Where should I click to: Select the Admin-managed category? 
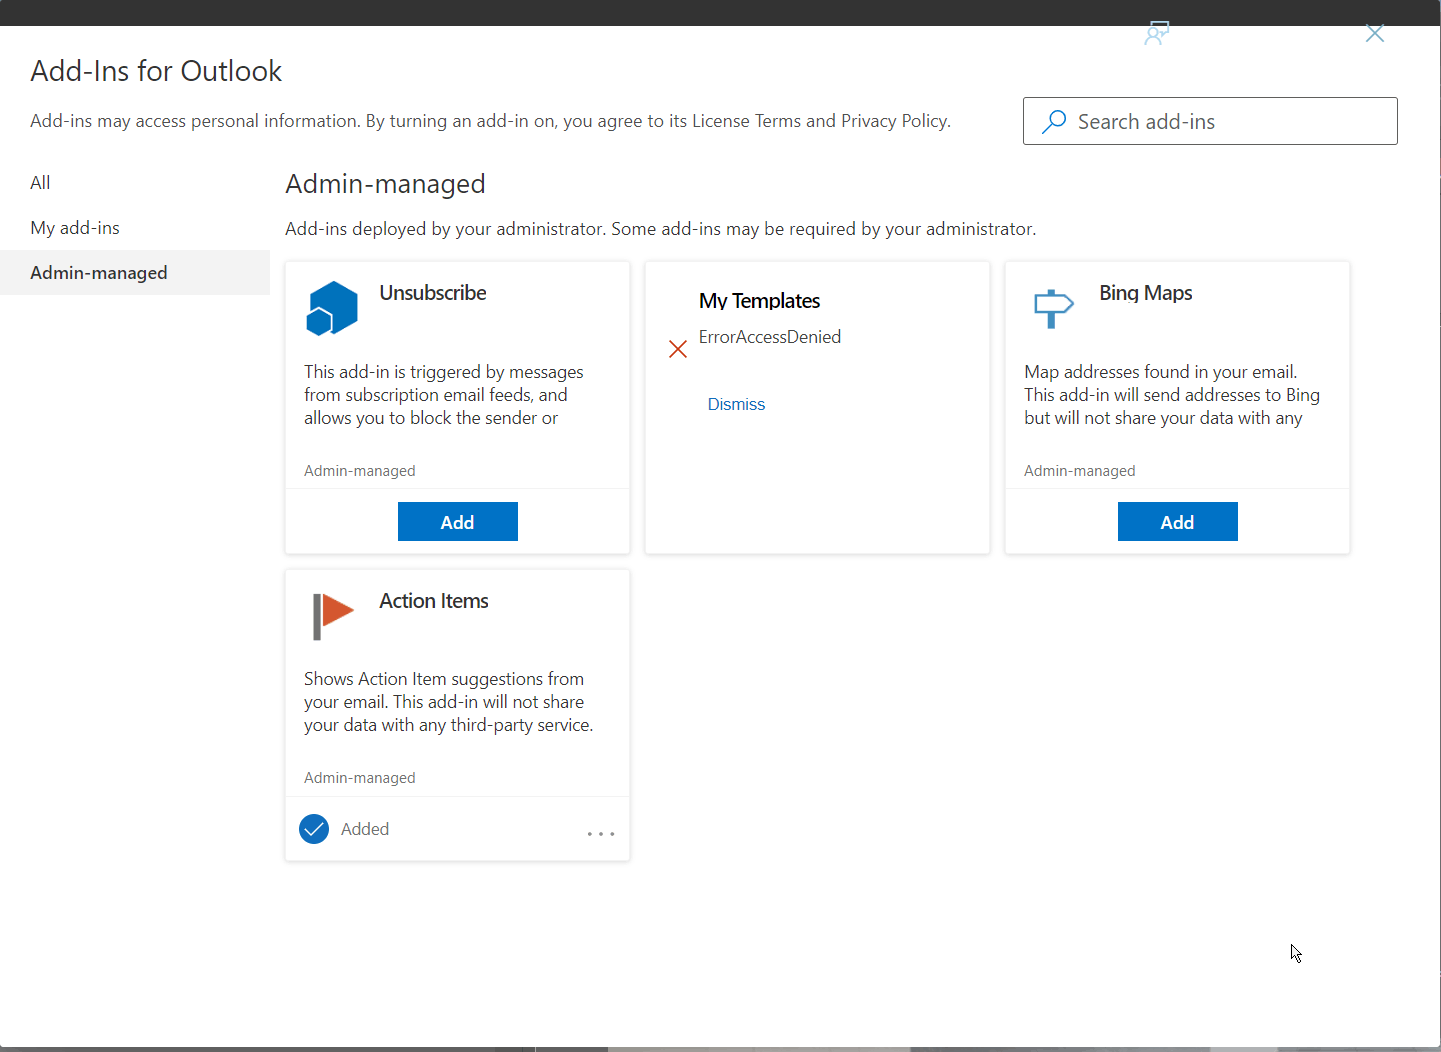tap(135, 273)
